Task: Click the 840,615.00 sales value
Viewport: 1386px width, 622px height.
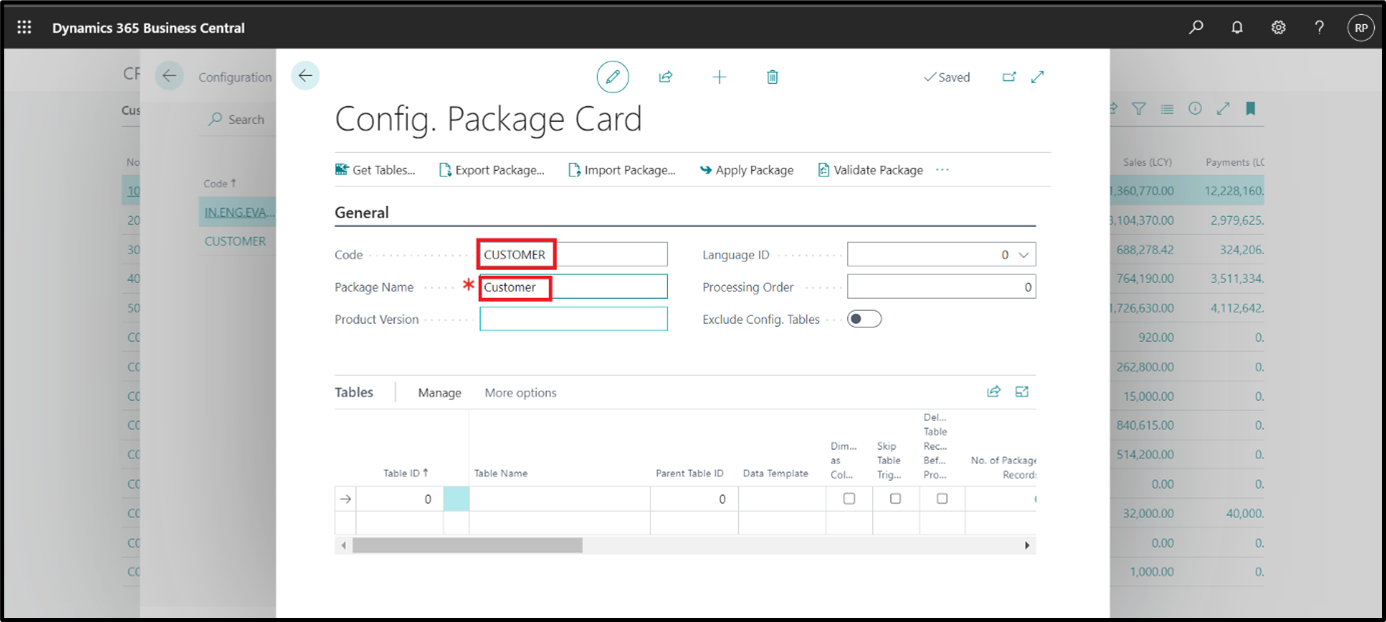Action: [x=1145, y=425]
